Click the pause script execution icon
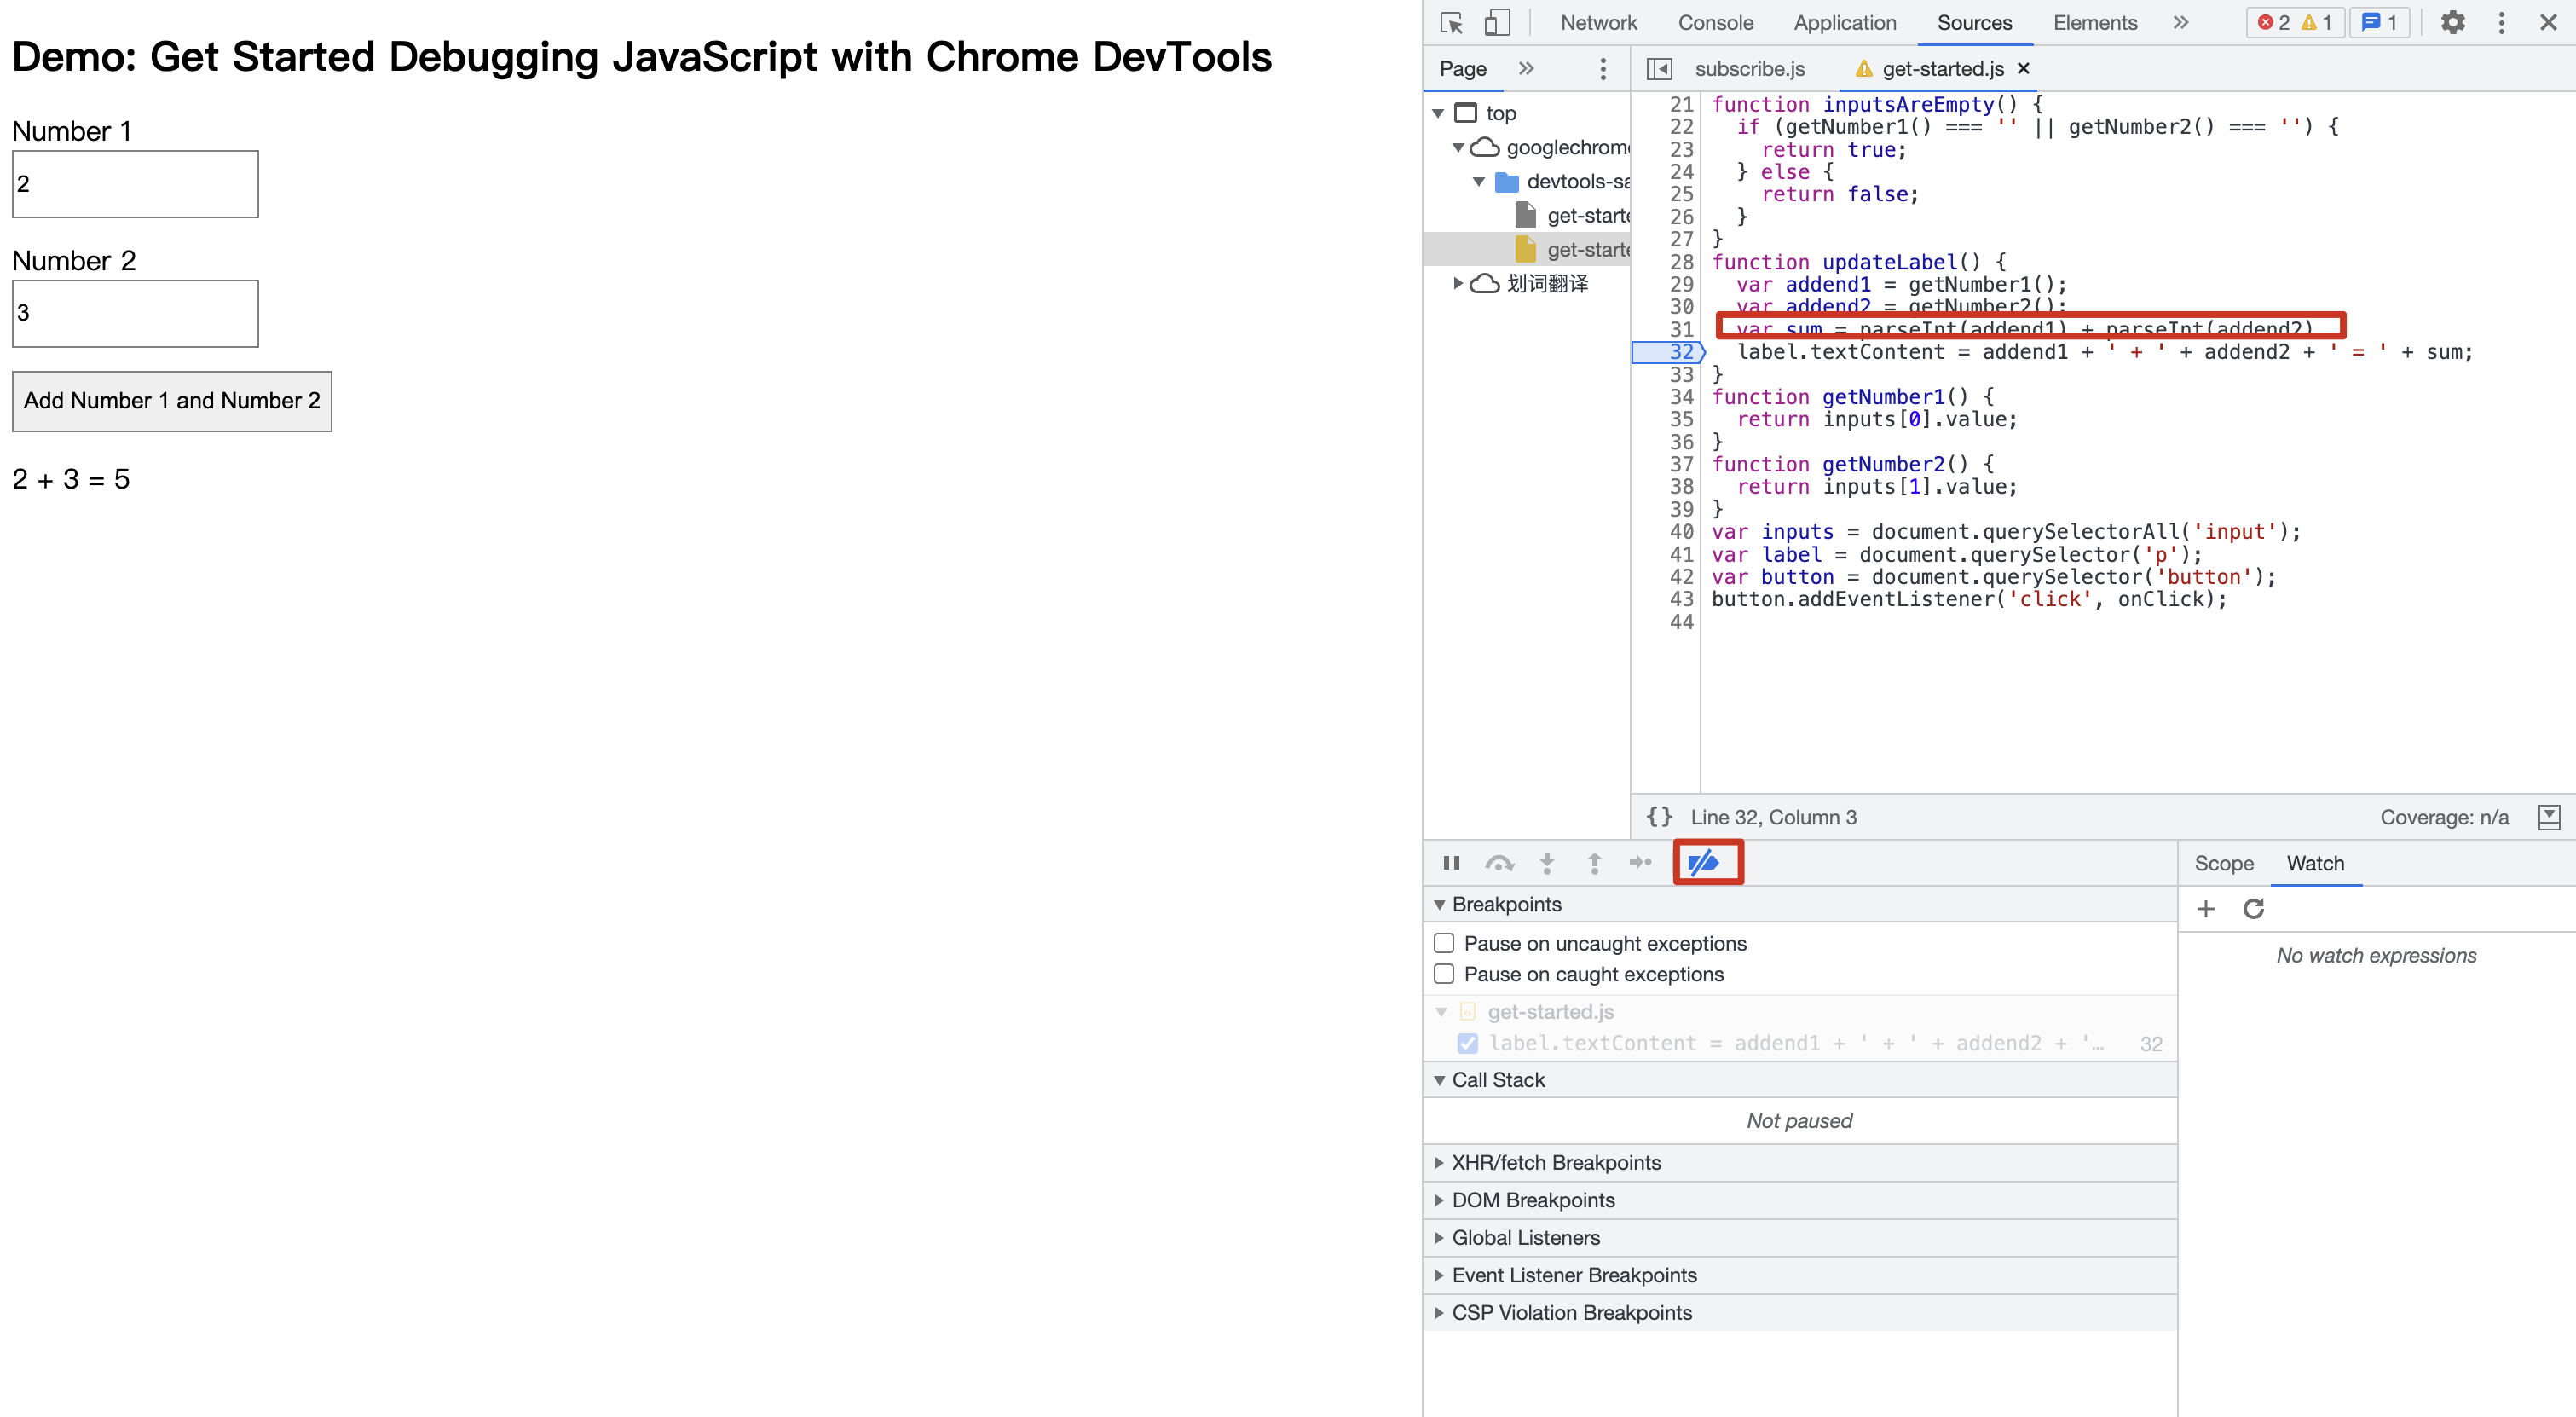Viewport: 2576px width, 1417px height. point(1451,863)
